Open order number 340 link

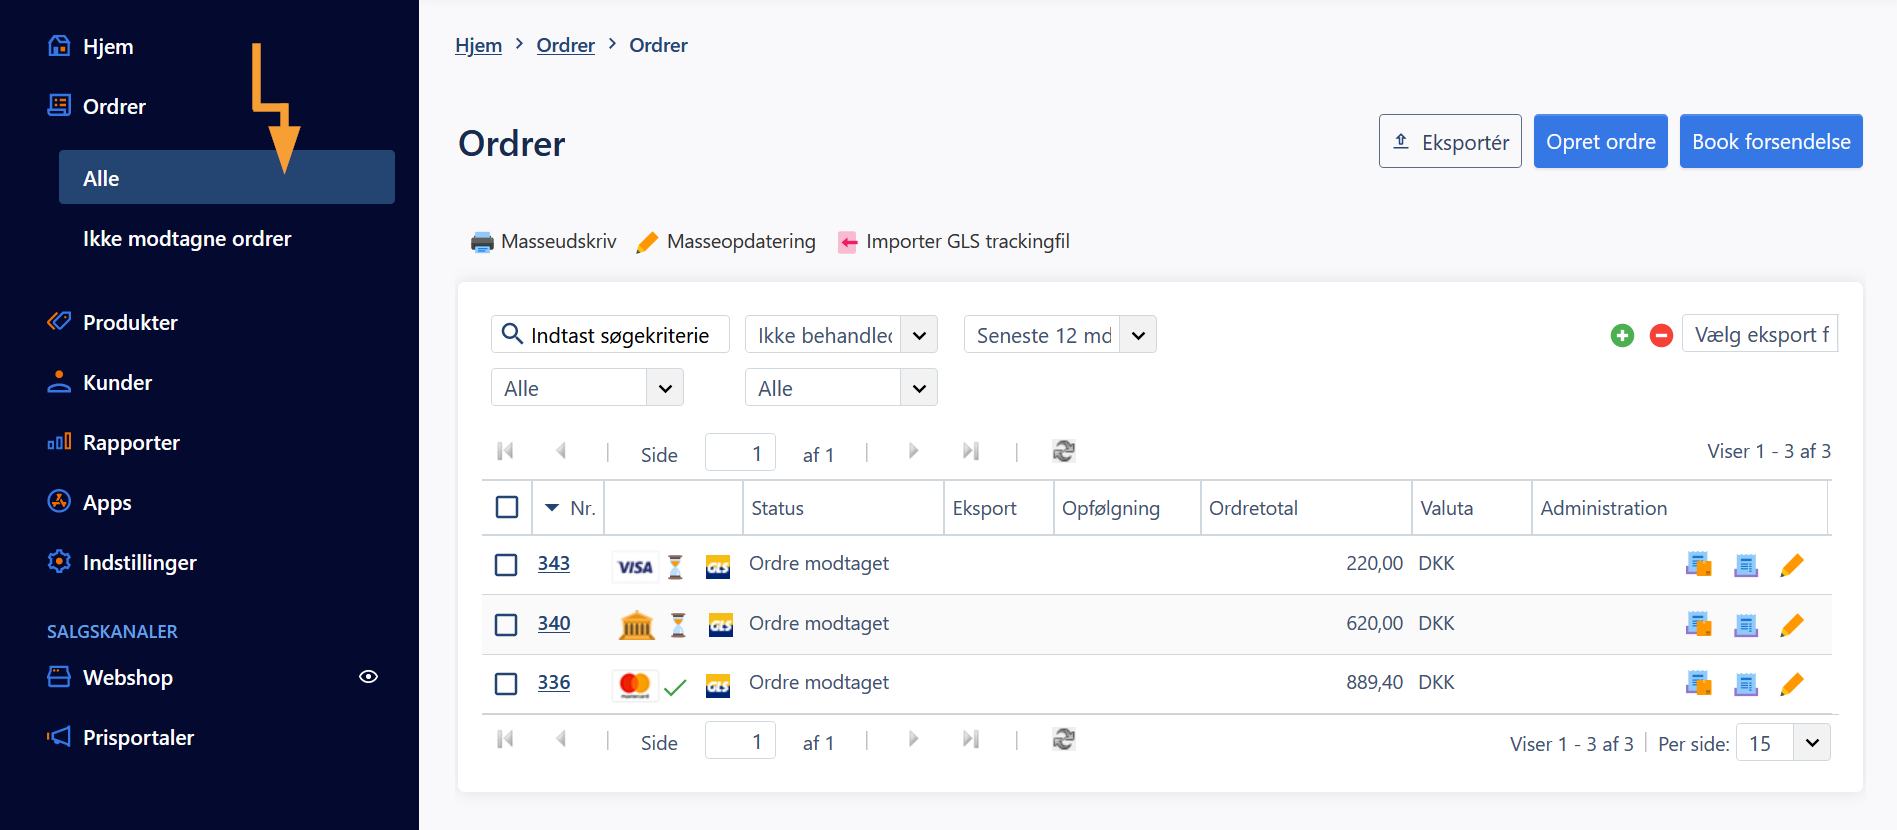pos(554,624)
